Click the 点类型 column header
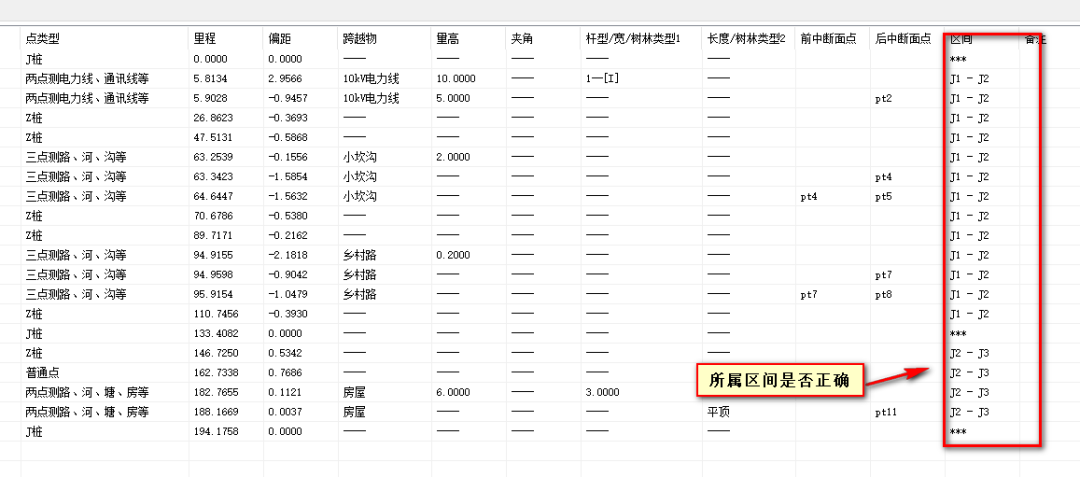The image size is (1080, 477). coord(43,39)
